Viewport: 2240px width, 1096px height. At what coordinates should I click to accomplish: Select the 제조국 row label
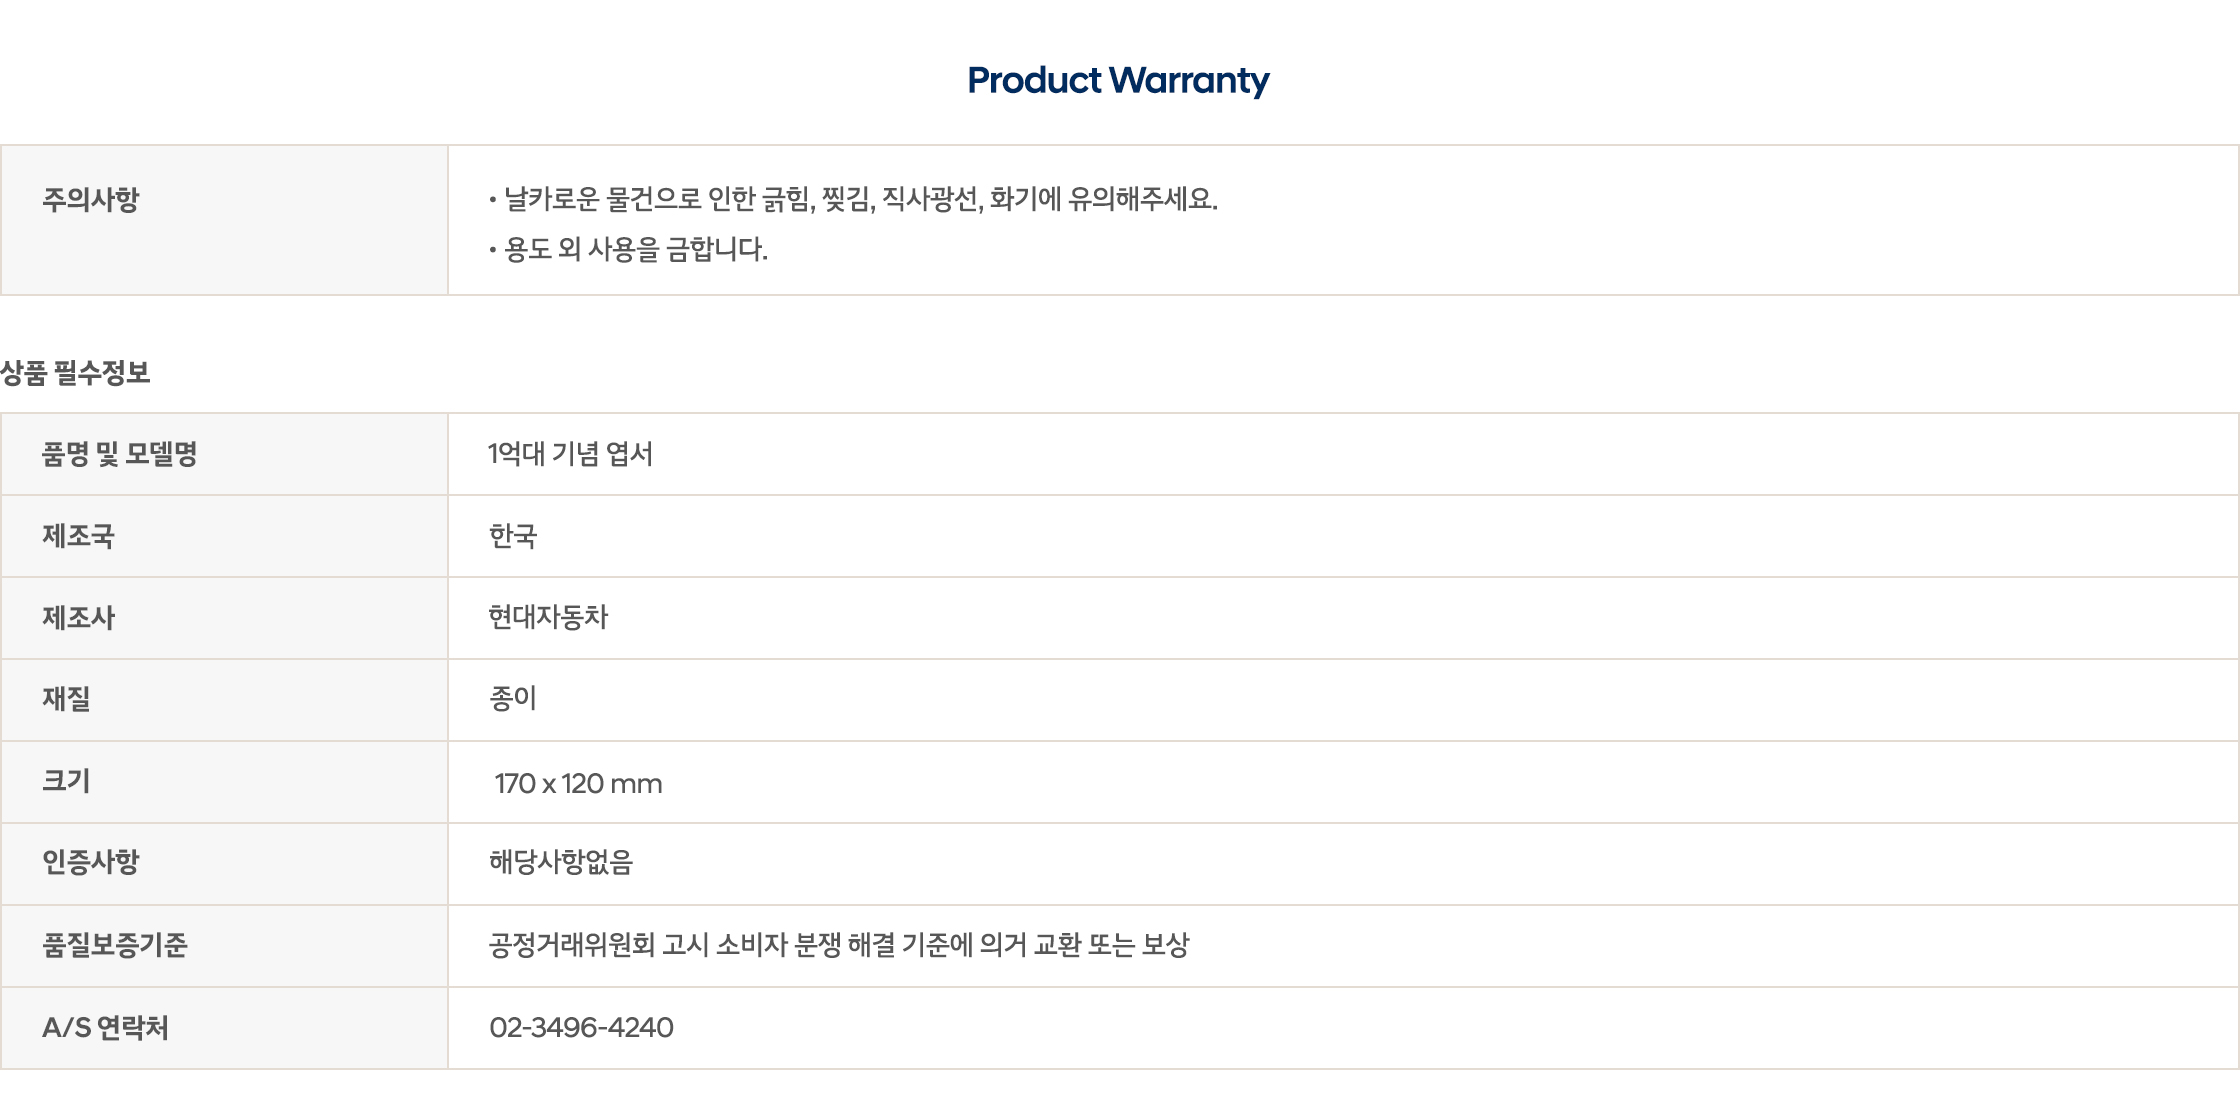[78, 536]
